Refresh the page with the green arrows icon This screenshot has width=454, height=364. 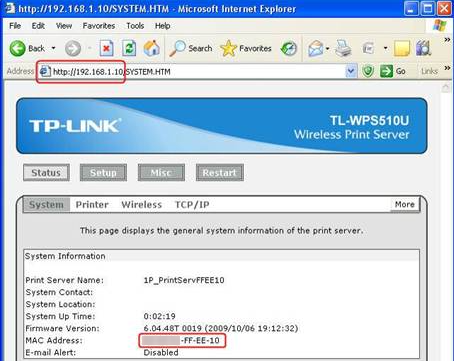(129, 49)
